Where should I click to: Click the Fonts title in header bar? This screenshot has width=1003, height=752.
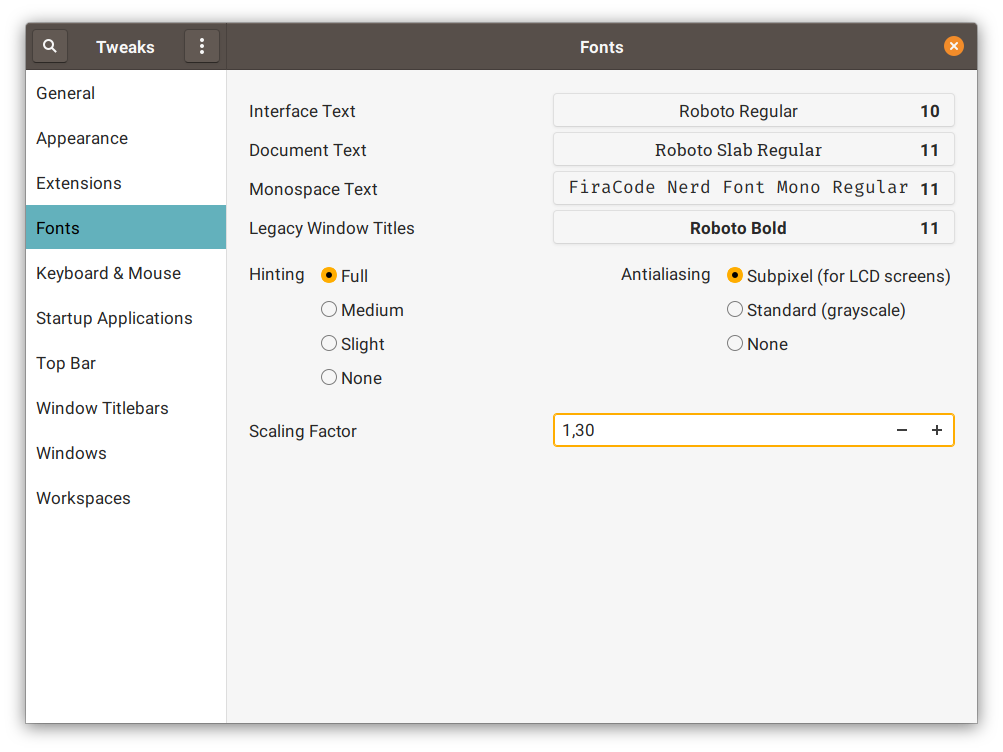[601, 47]
